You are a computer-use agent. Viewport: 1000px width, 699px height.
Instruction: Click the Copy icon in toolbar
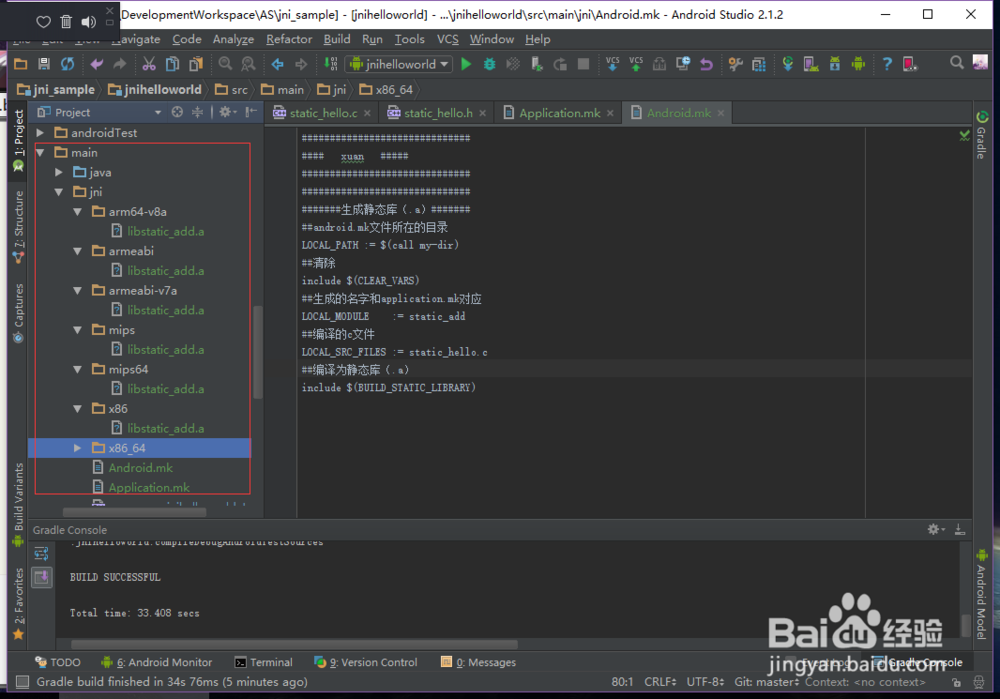click(x=172, y=64)
